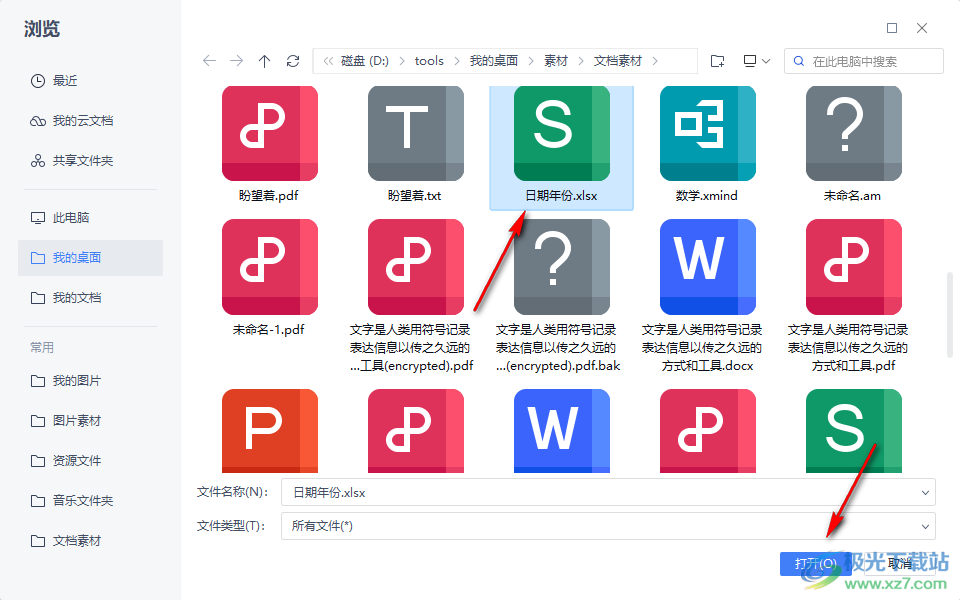Go back to the previous folder
Image resolution: width=960 pixels, height=600 pixels.
coord(209,61)
